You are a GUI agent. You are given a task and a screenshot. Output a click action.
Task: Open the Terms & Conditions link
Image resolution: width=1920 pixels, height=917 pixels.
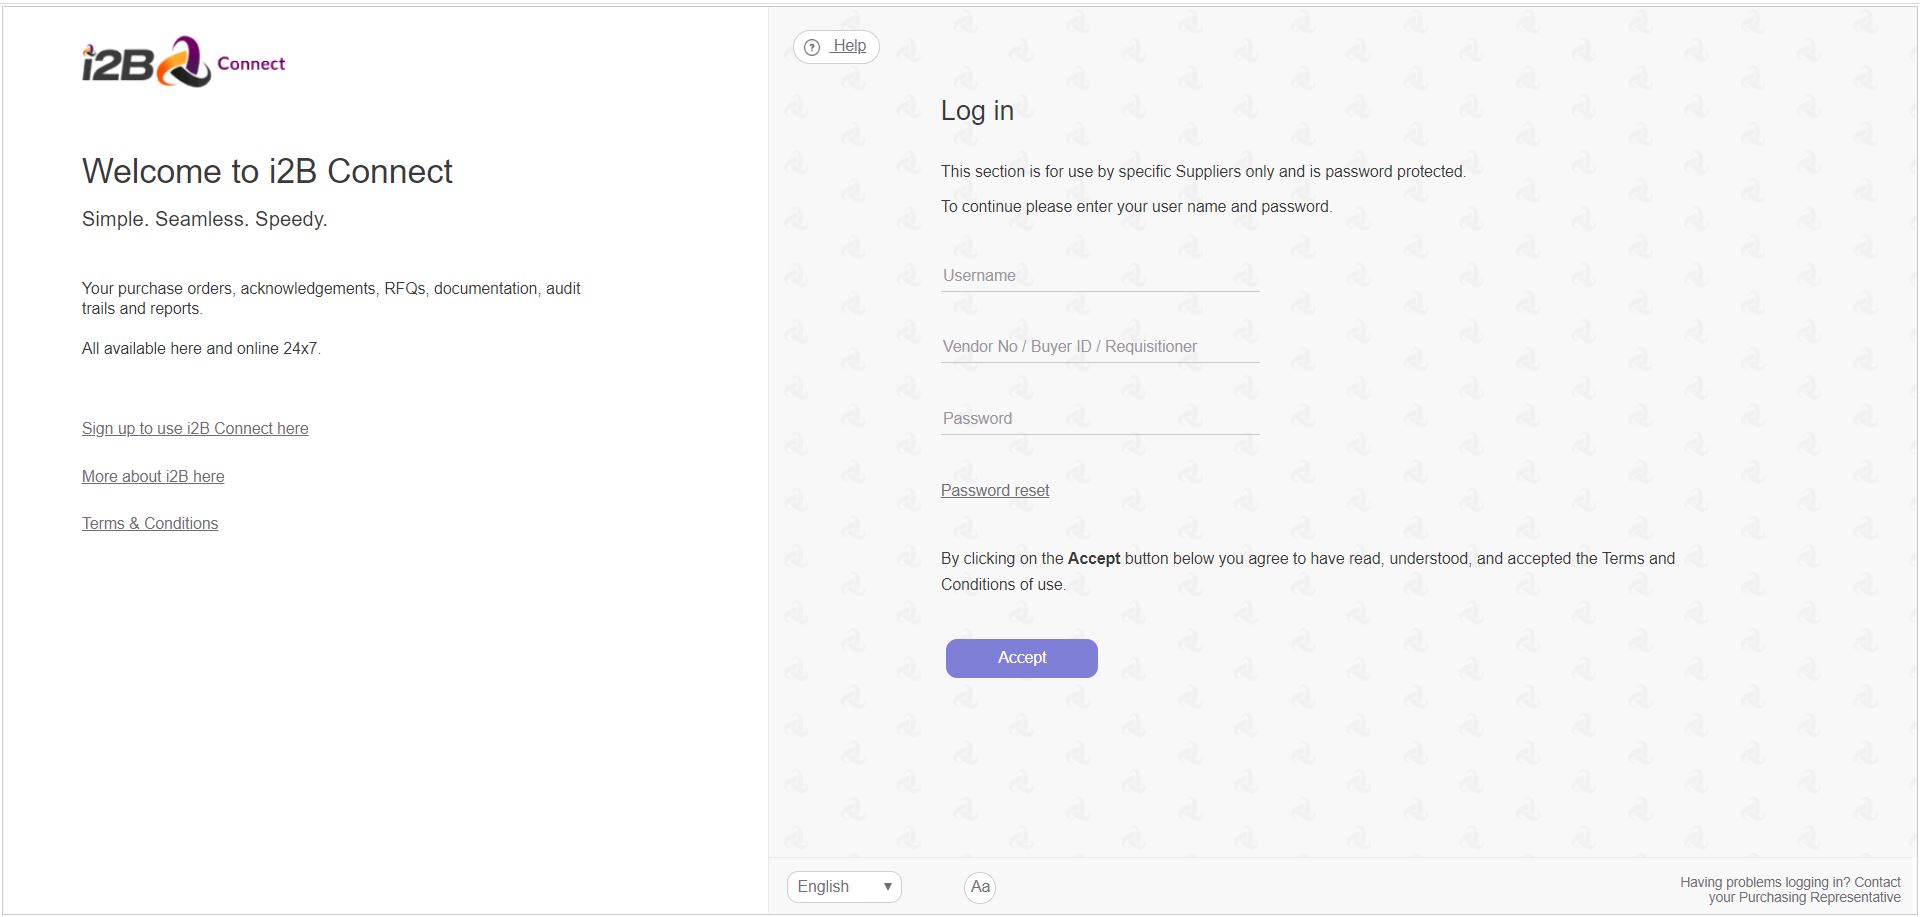pos(150,524)
